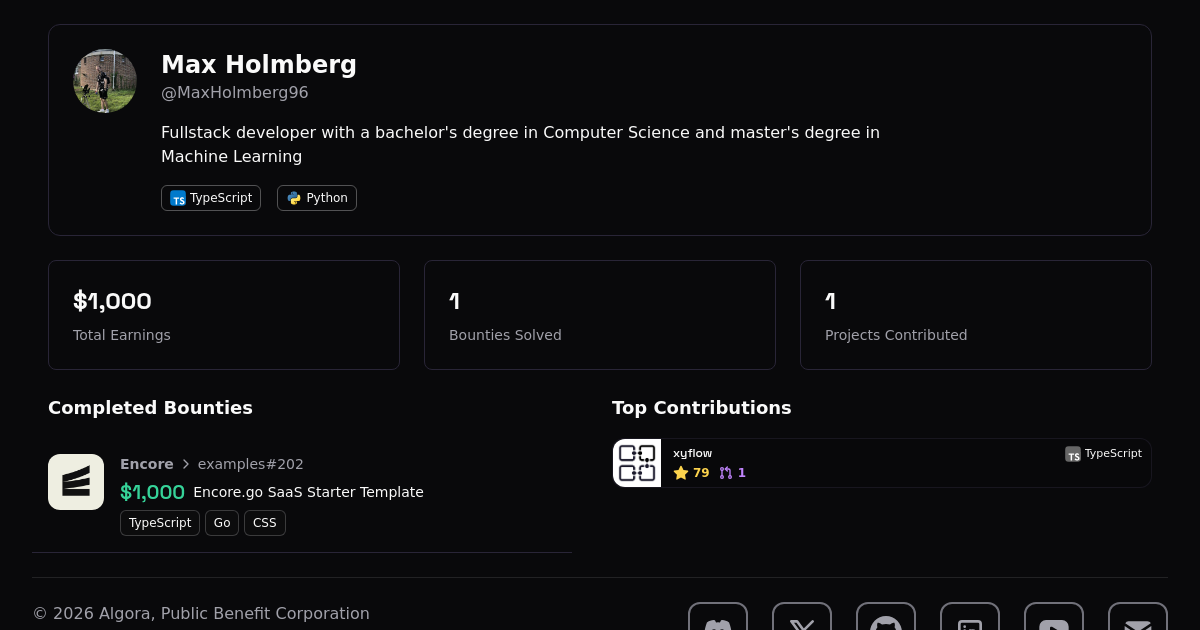Open Encore.go SaaS Starter Template bounty

click(308, 492)
